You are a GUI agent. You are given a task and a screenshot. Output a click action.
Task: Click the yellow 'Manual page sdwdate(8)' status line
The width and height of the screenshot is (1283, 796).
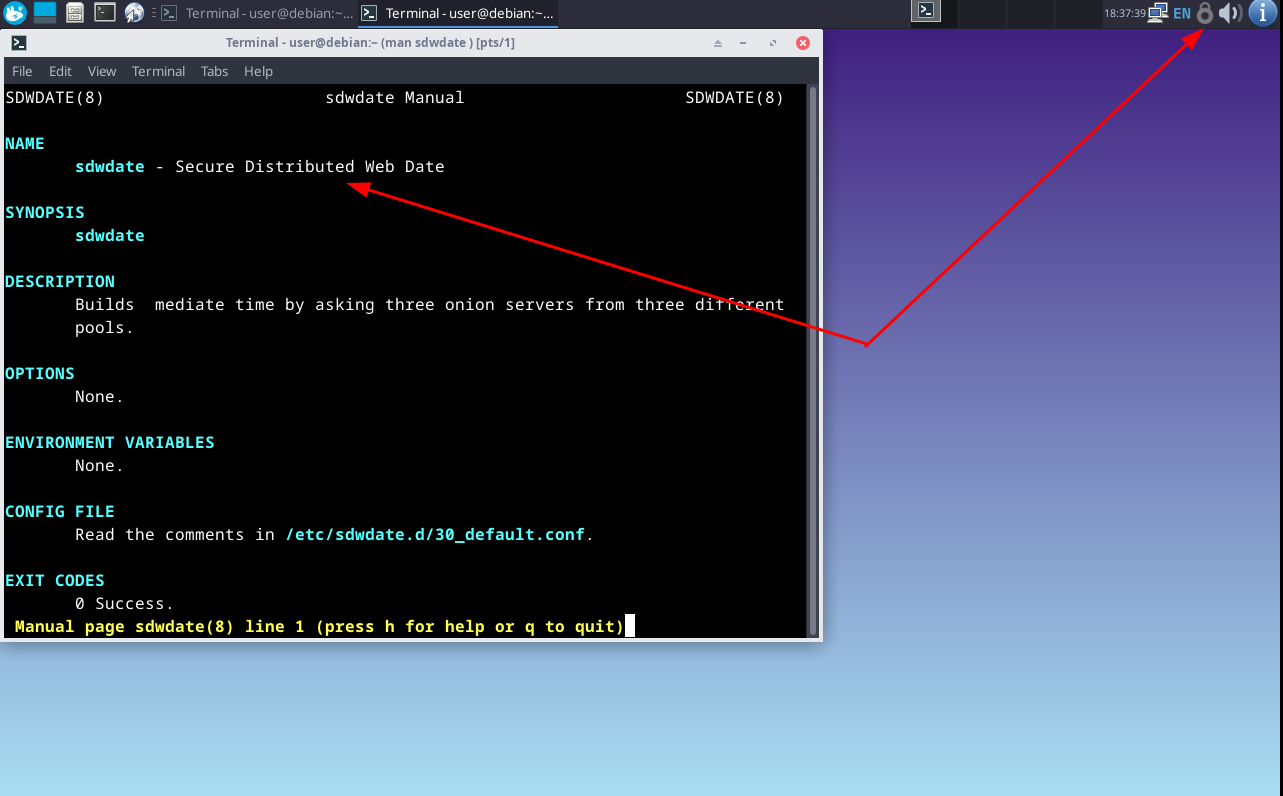tap(320, 627)
